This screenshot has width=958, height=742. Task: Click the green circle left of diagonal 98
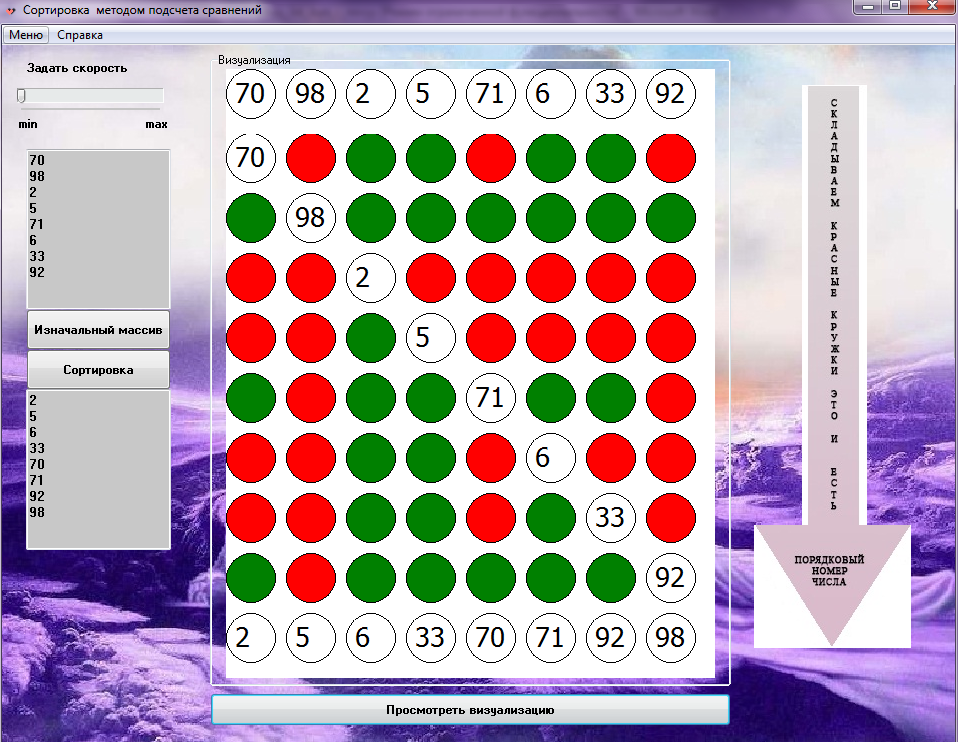[250, 218]
